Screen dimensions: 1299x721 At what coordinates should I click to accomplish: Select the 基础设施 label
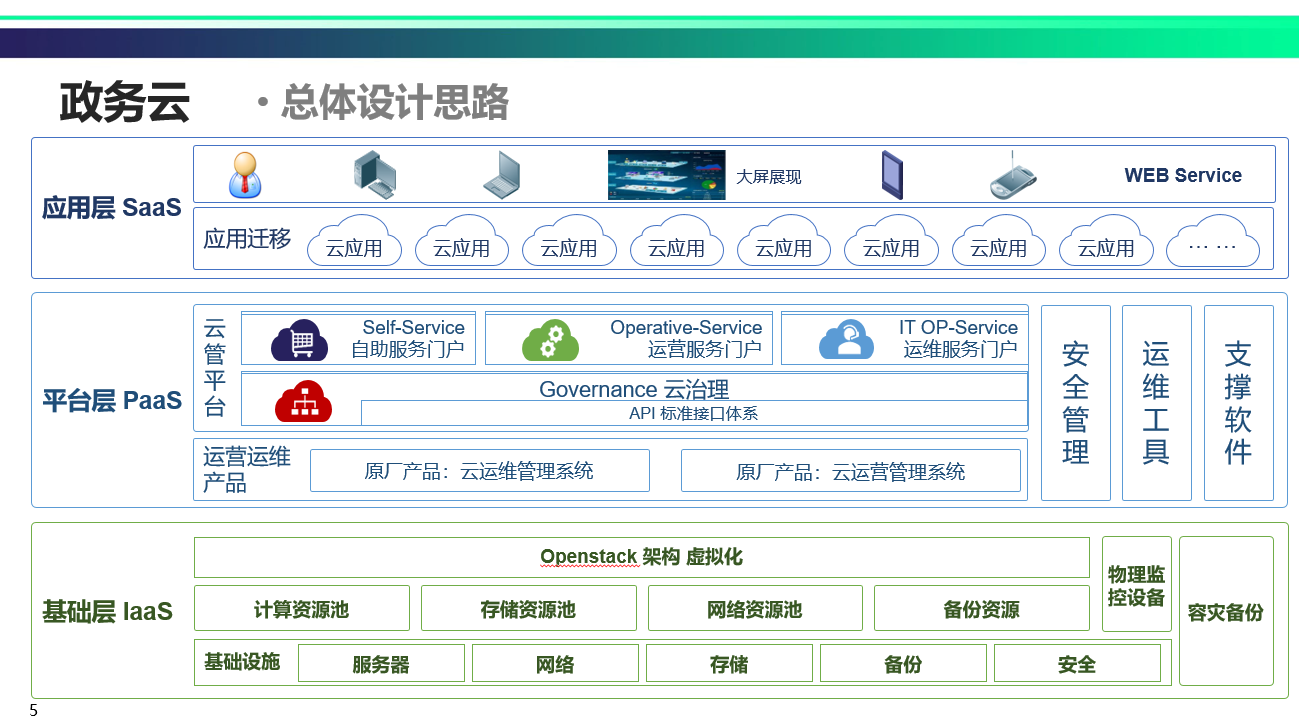click(242, 662)
